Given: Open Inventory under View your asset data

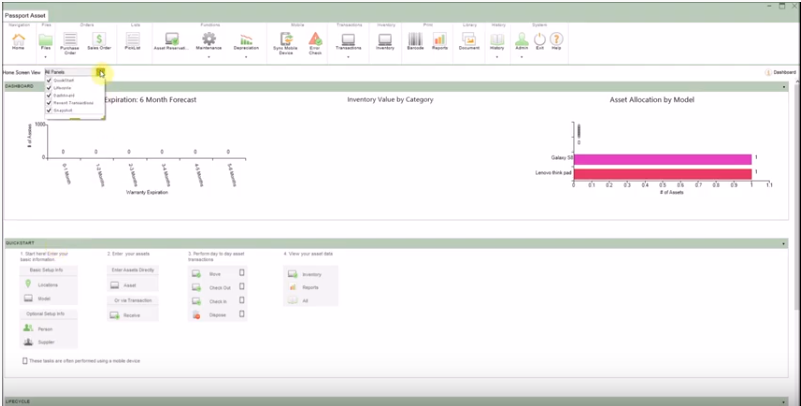Looking at the screenshot, I should [x=304, y=274].
